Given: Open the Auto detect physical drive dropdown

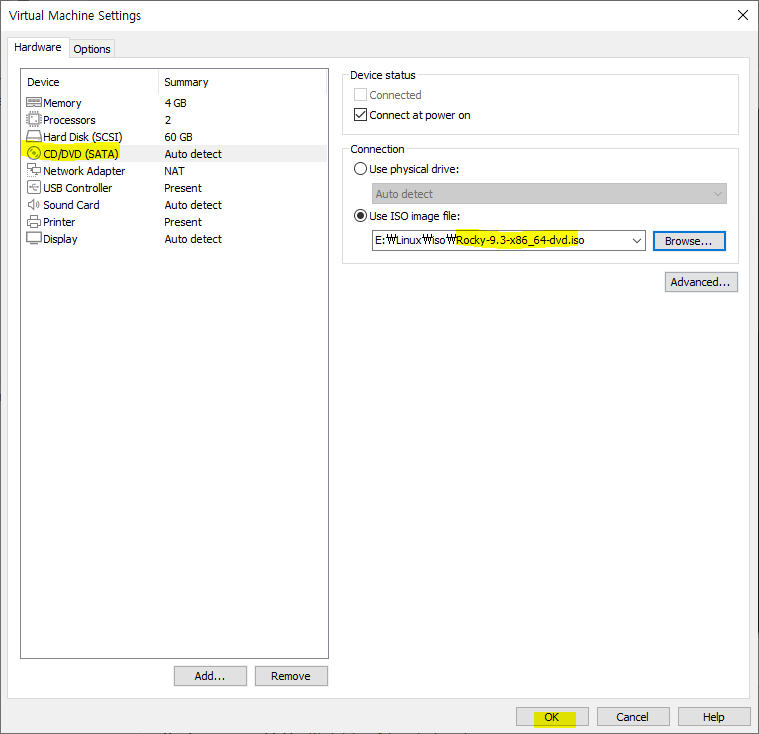Looking at the screenshot, I should [549, 194].
